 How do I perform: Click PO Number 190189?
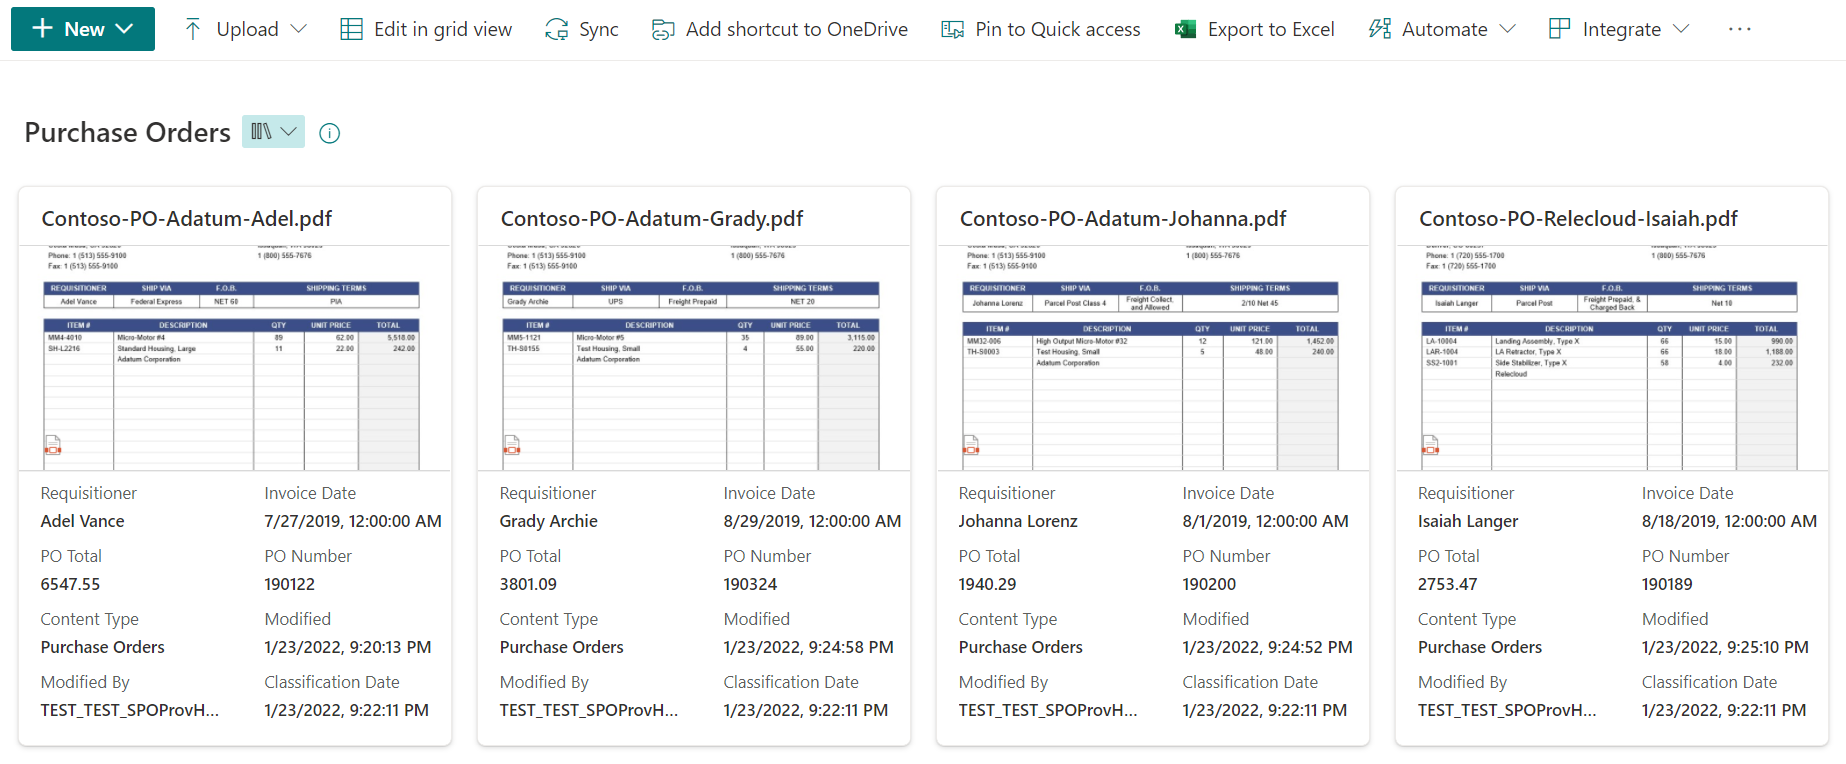coord(1668,584)
